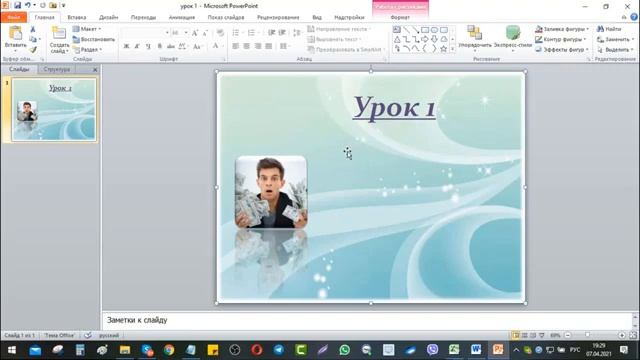640x360 pixels.
Task: Open the change case (Аа) menu
Action: point(198,46)
